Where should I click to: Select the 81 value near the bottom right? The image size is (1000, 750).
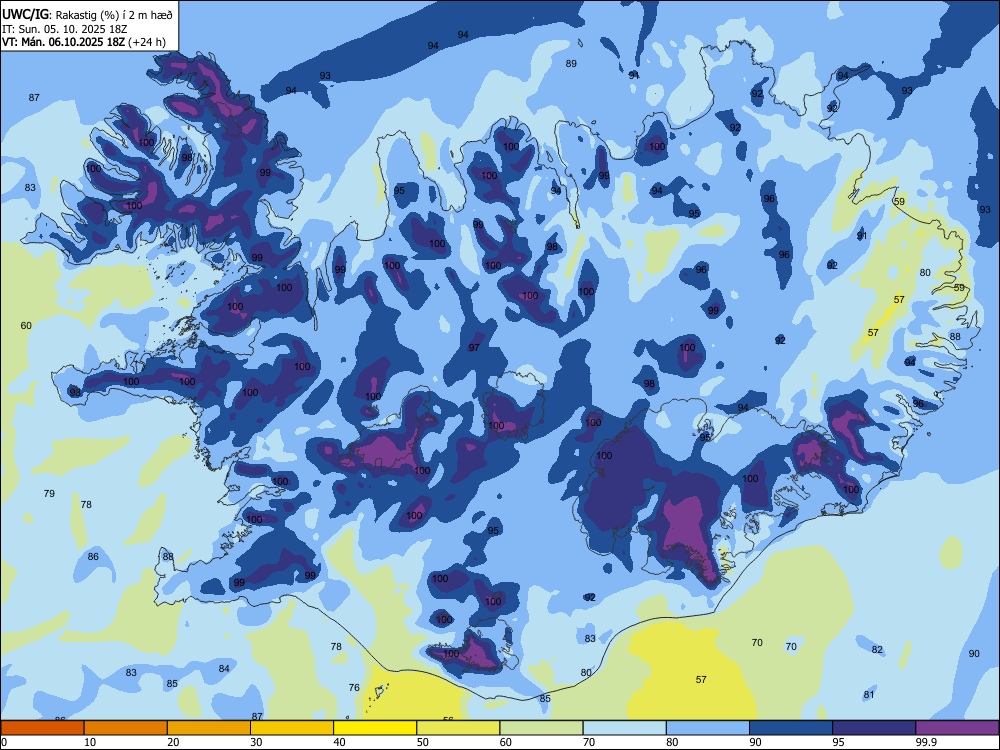tap(869, 695)
